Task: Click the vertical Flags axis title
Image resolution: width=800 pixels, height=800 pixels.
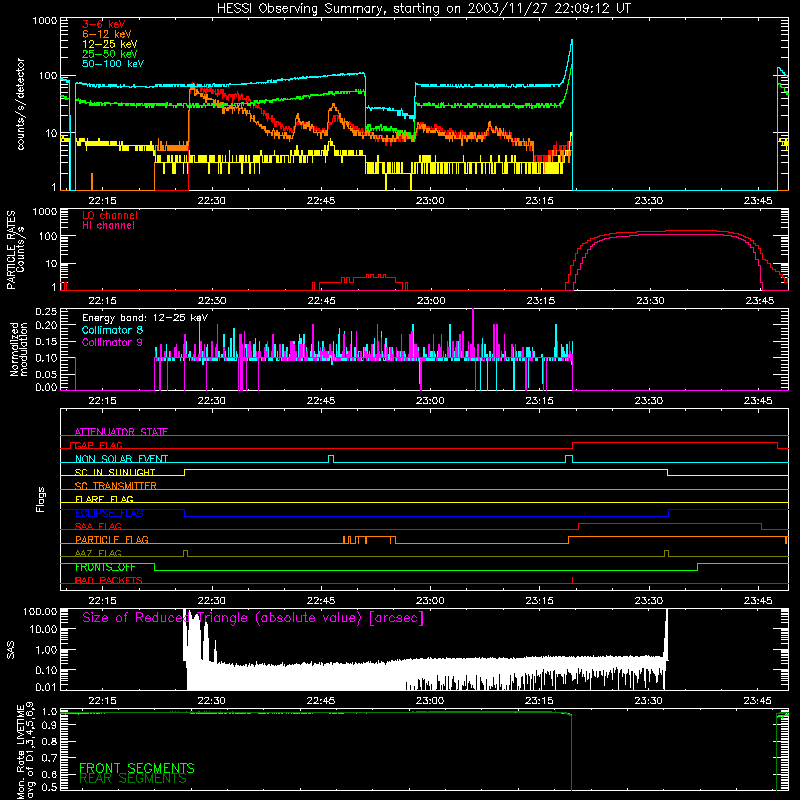Action: coord(40,499)
